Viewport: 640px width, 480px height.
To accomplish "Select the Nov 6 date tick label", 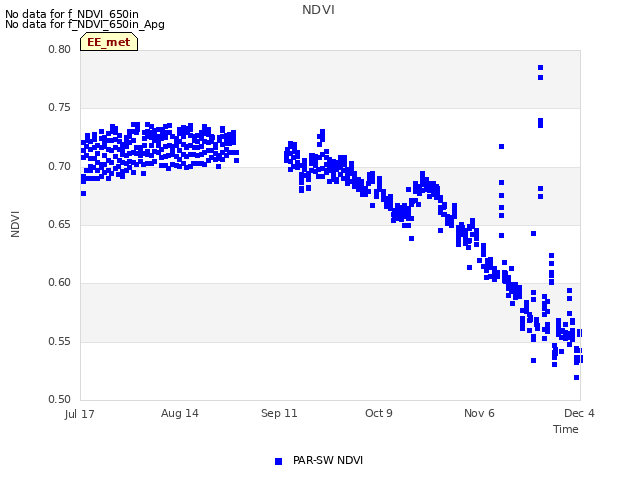I will coord(479,413).
